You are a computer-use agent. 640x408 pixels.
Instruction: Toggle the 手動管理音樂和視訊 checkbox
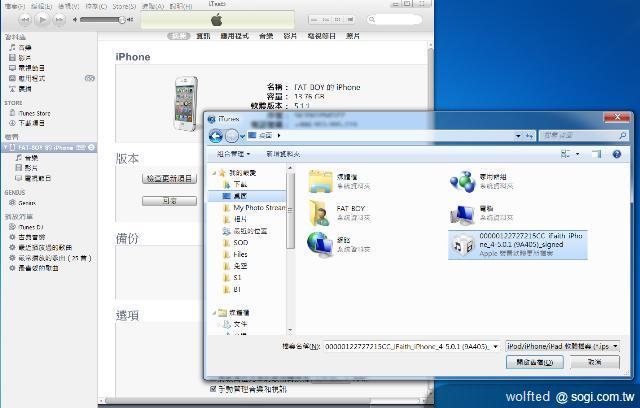click(213, 389)
